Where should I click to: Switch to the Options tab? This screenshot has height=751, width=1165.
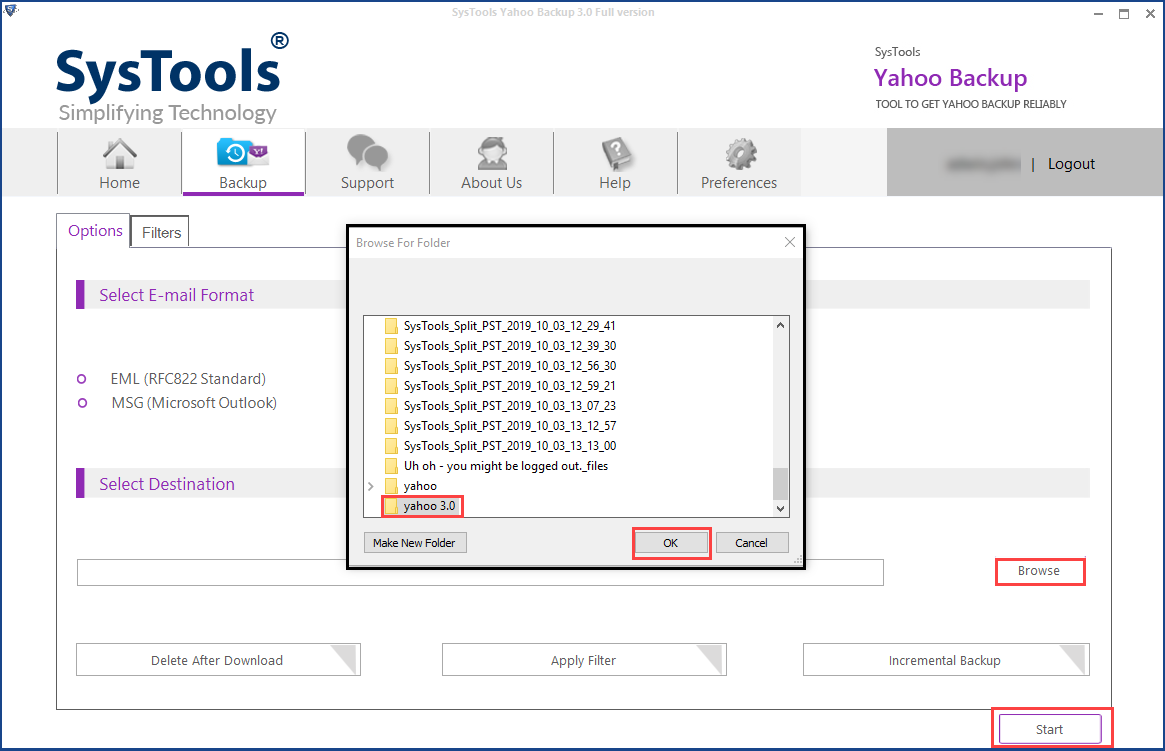point(95,231)
